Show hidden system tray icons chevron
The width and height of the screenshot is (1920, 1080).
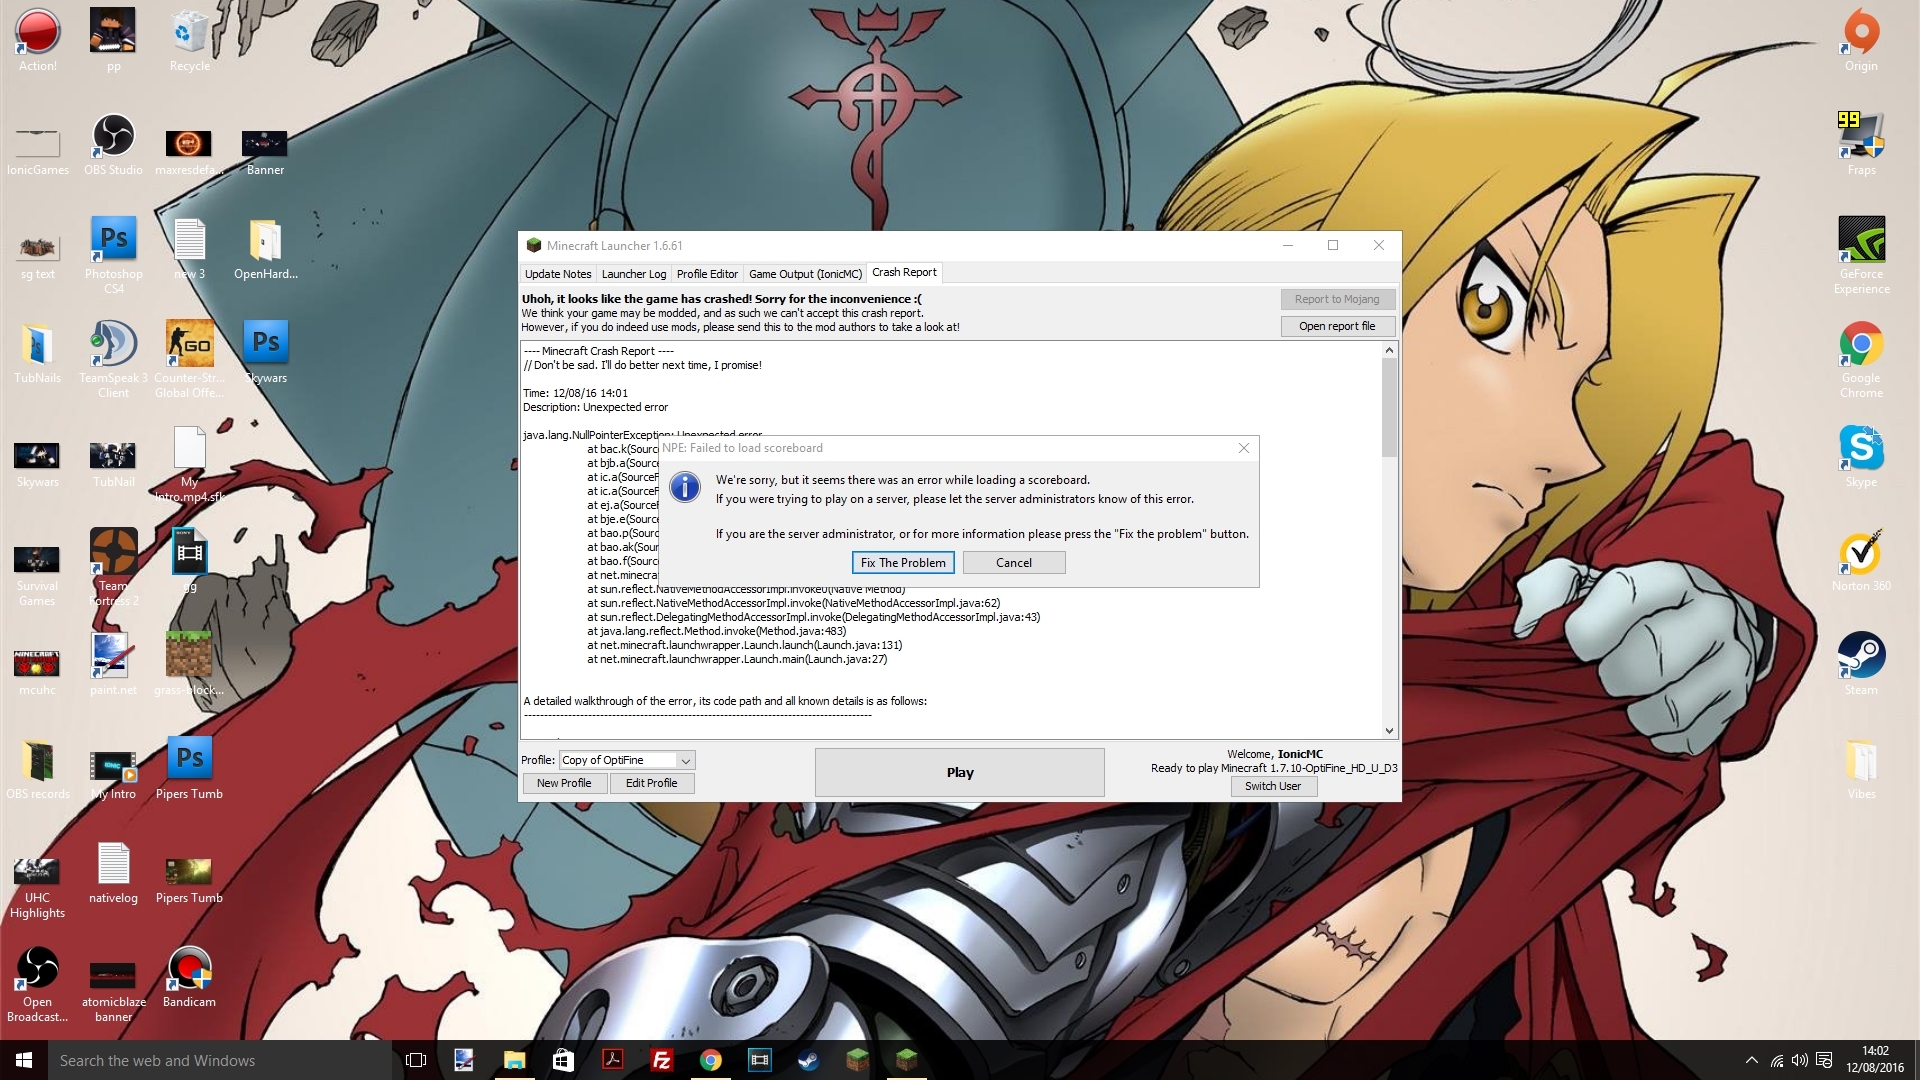point(1751,1060)
